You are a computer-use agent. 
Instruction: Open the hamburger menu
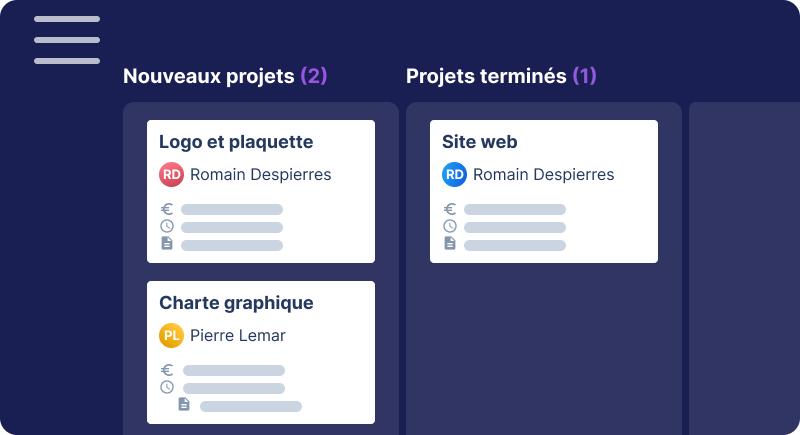tap(67, 40)
